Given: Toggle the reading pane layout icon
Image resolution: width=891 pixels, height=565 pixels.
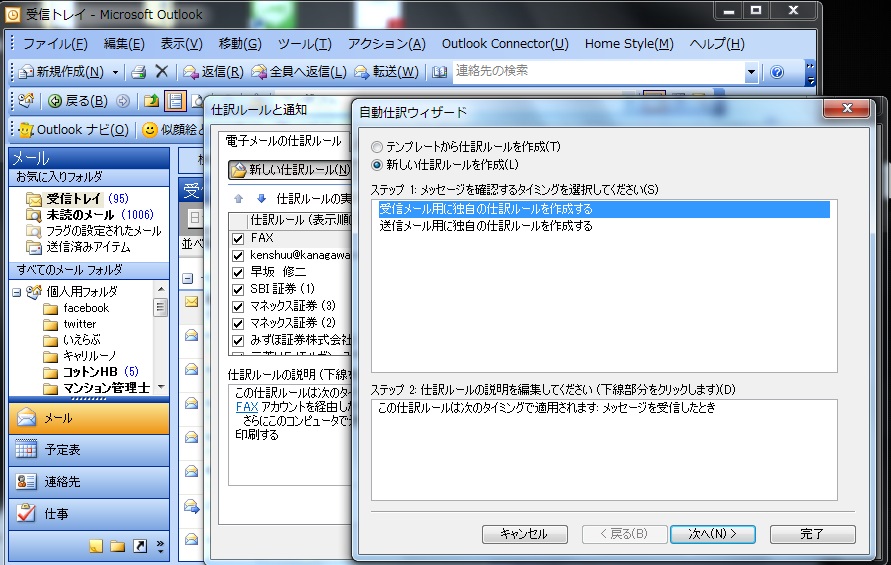Looking at the screenshot, I should coord(175,101).
